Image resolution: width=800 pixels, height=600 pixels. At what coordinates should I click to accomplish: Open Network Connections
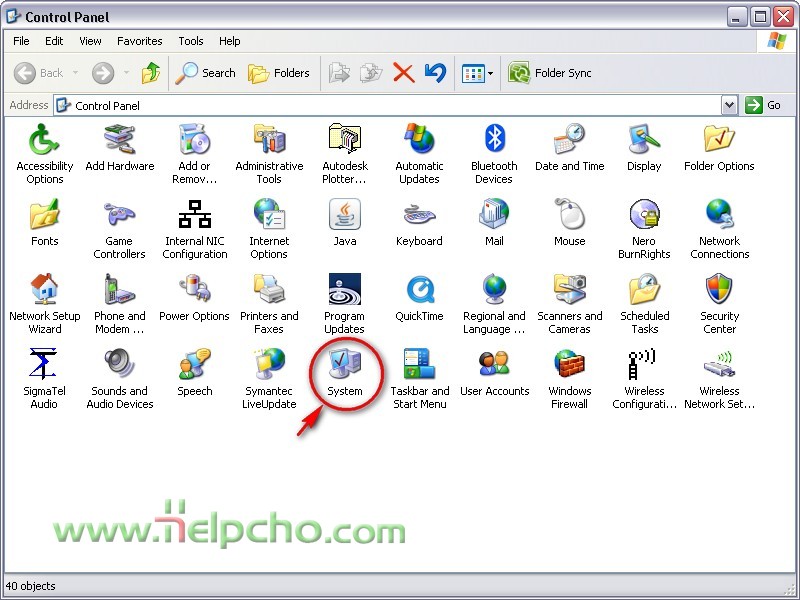click(x=719, y=229)
